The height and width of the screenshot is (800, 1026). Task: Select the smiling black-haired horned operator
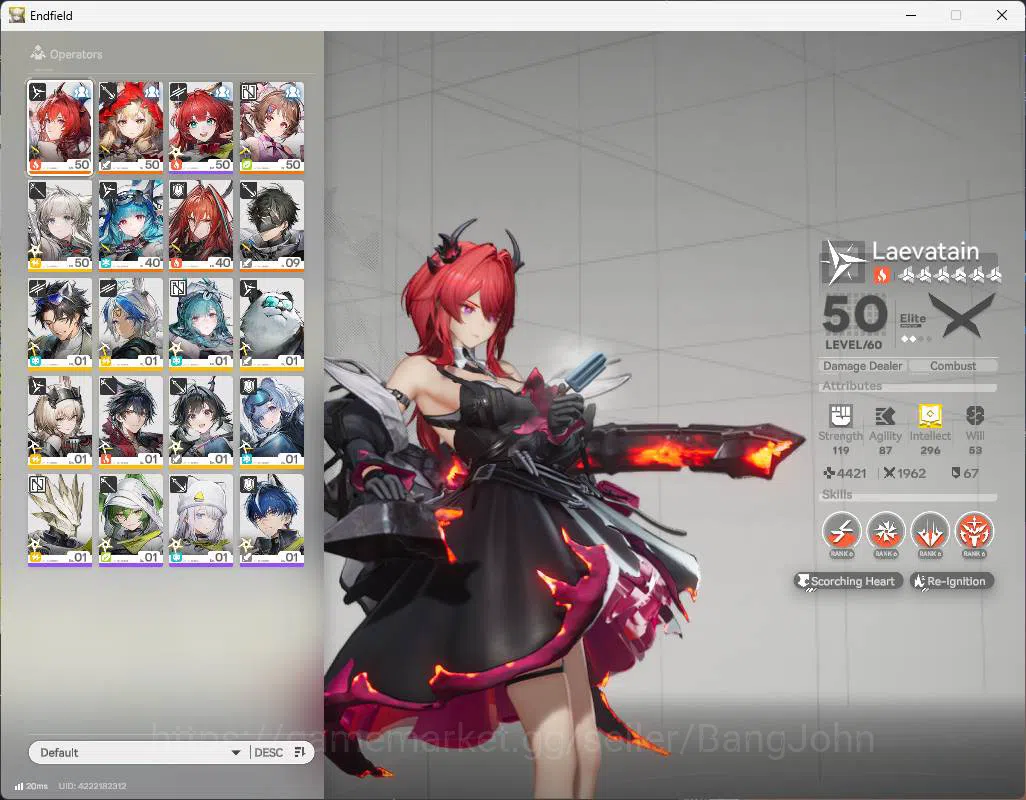point(201,422)
